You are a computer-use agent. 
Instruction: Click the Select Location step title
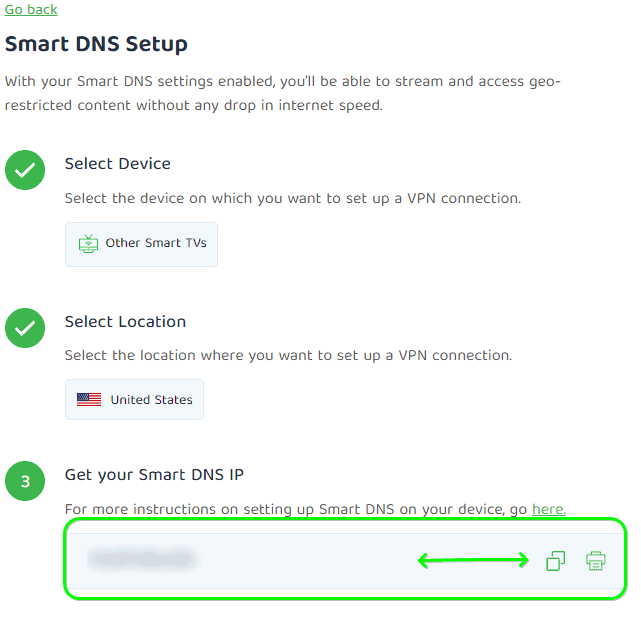[x=125, y=321]
